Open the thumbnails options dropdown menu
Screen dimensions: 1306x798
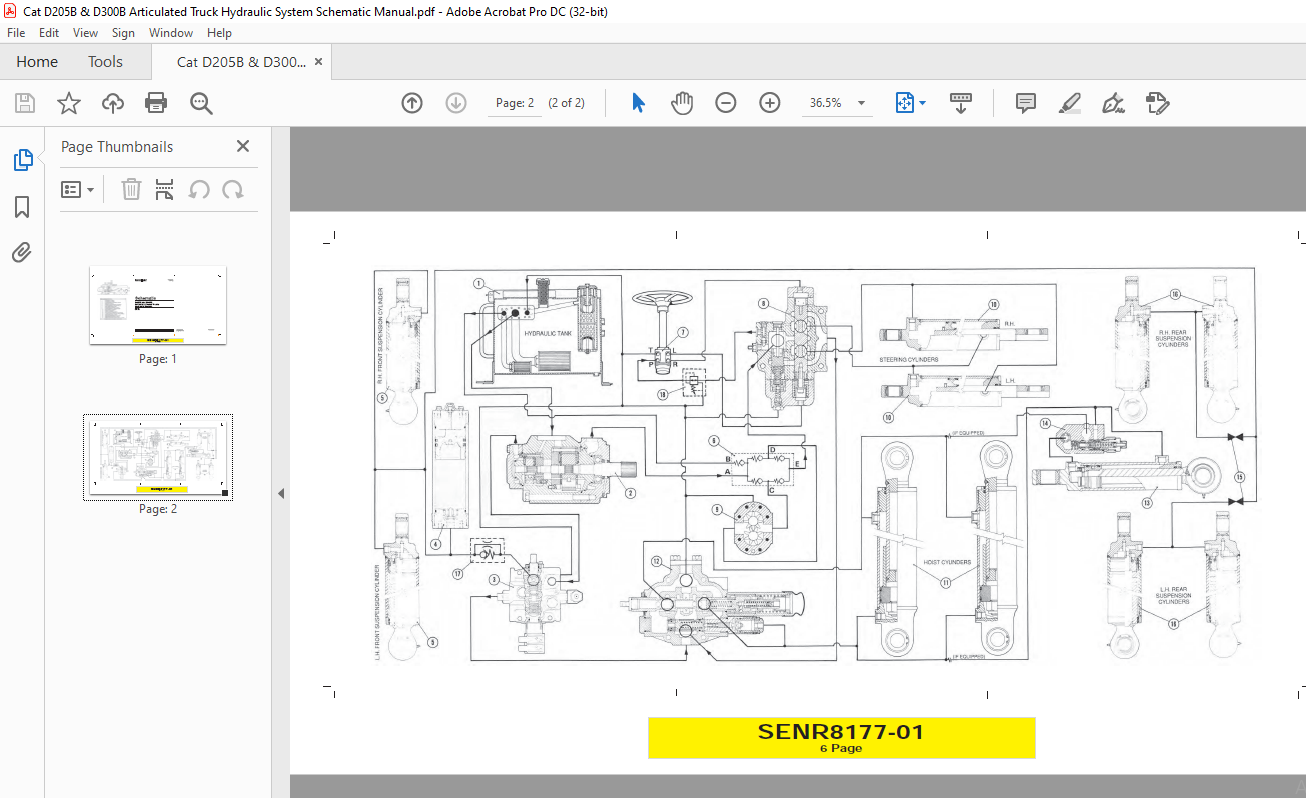click(78, 189)
